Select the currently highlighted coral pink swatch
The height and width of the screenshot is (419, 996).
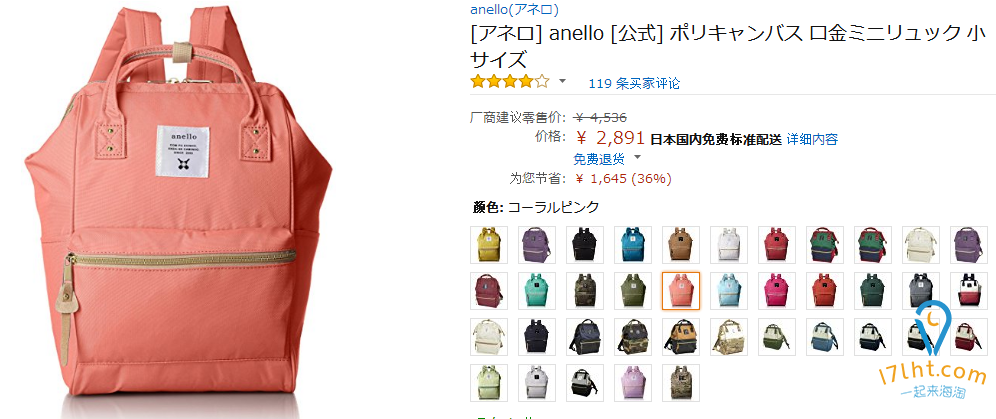(681, 291)
